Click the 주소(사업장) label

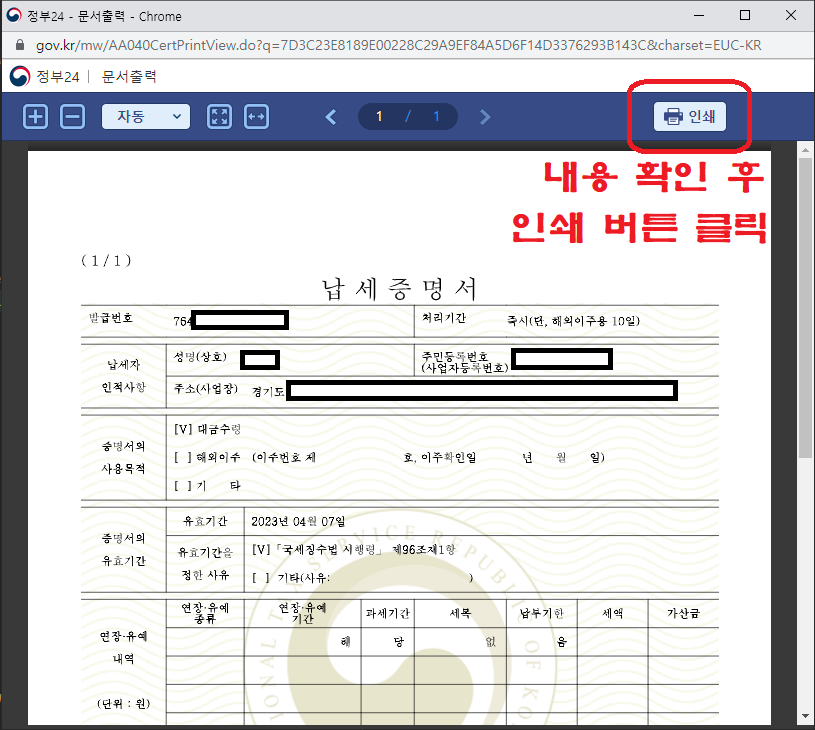click(x=206, y=388)
